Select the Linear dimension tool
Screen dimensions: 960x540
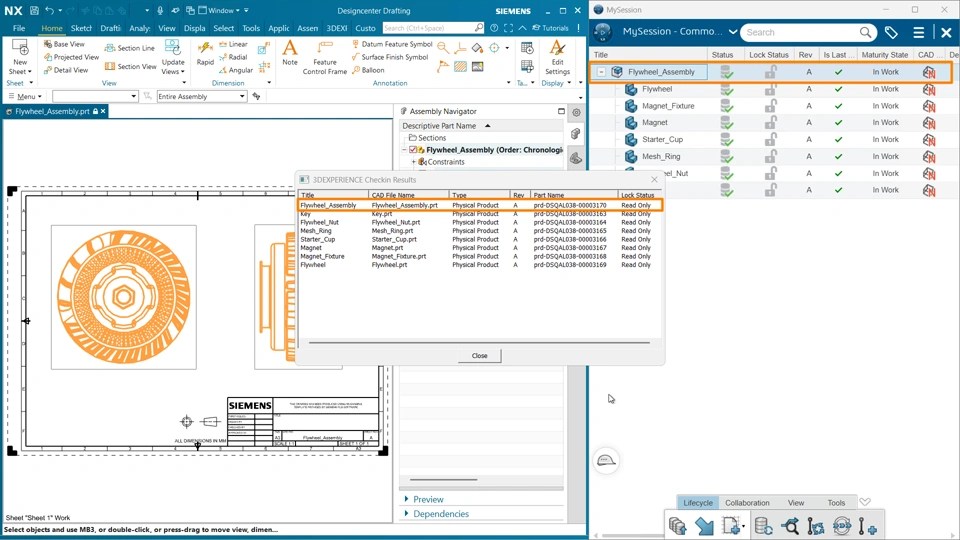point(233,44)
